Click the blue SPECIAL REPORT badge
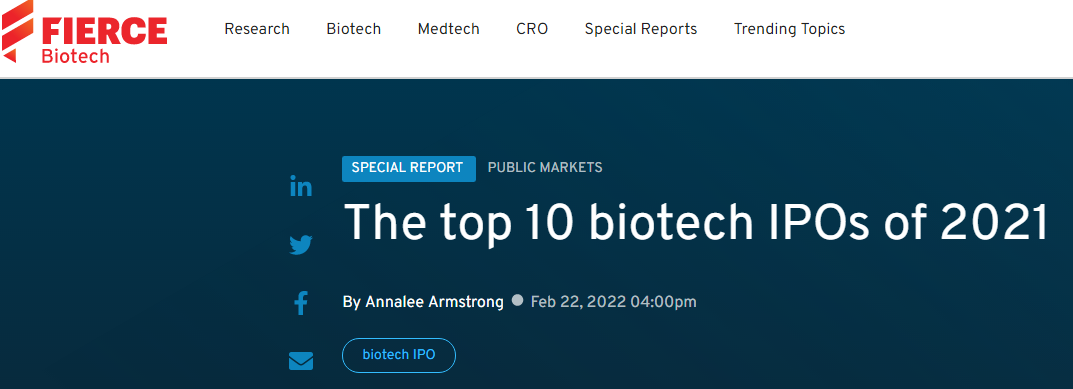This screenshot has height=389, width=1073. coord(409,168)
